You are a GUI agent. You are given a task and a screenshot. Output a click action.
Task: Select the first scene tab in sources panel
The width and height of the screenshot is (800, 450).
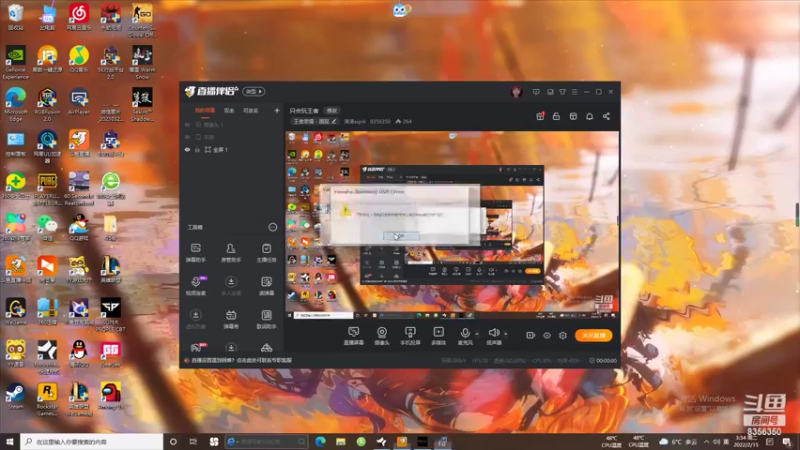(x=205, y=110)
